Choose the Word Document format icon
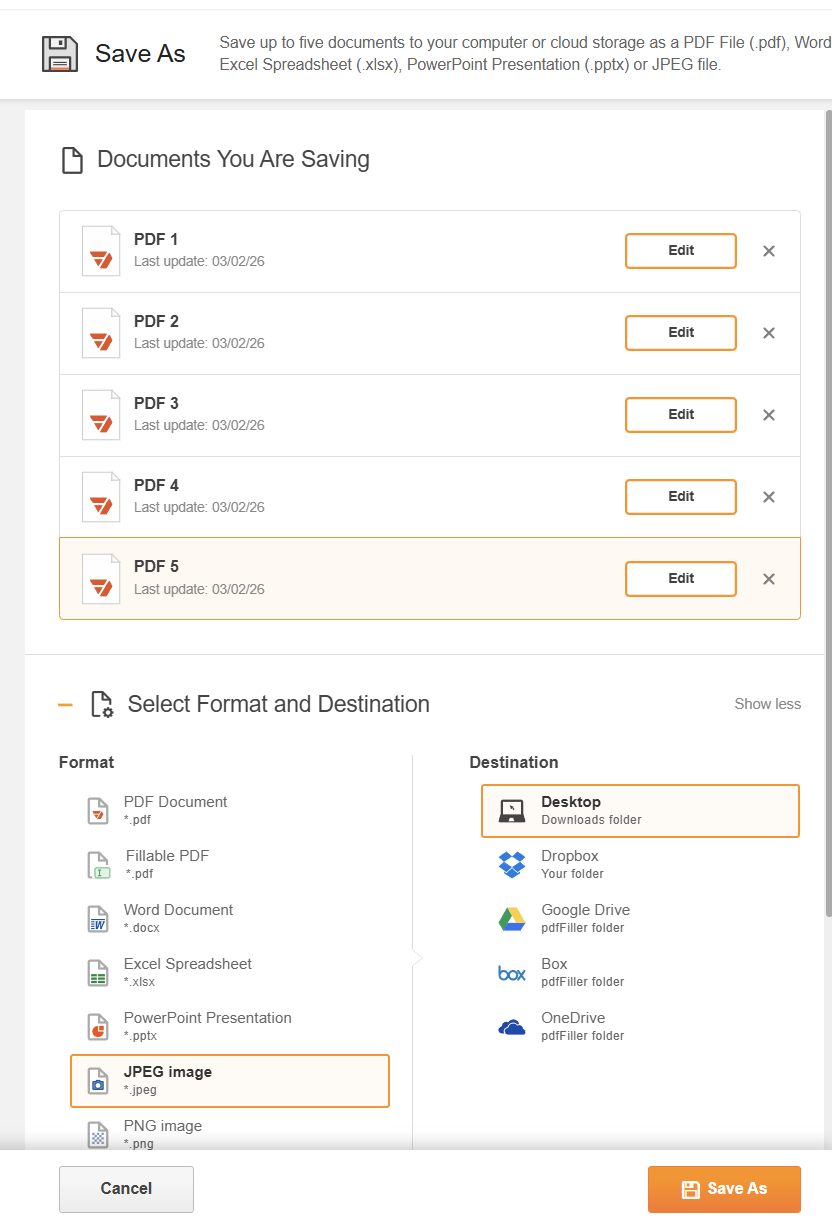This screenshot has height=1220, width=832. pyautogui.click(x=97, y=918)
